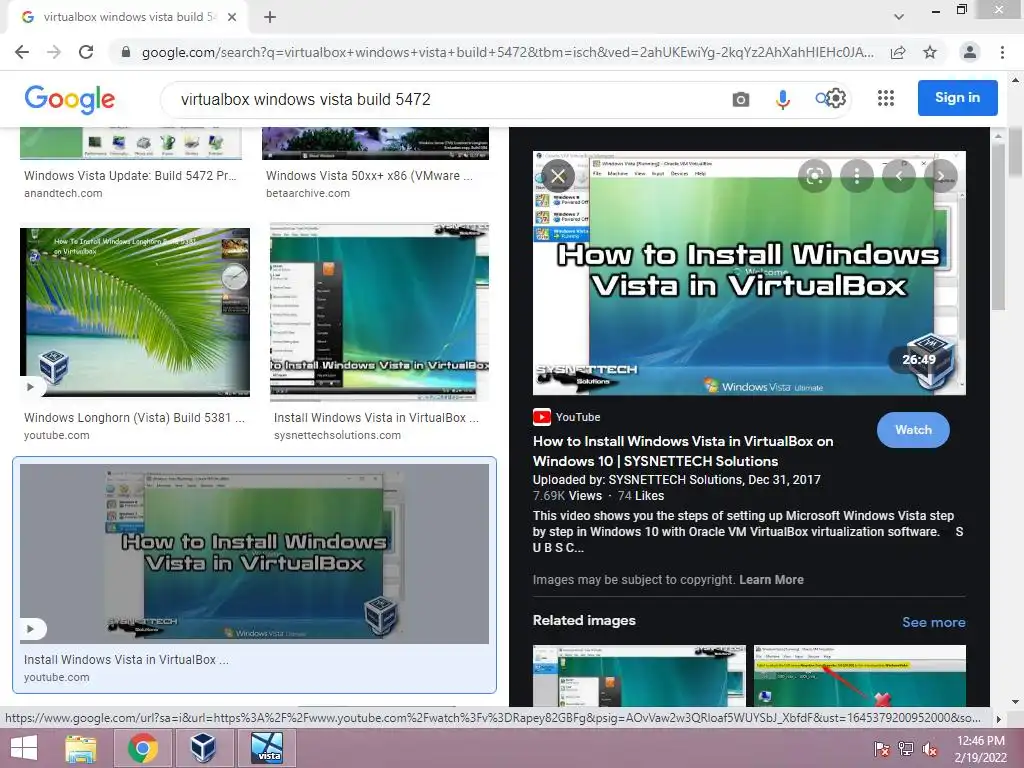This screenshot has height=768, width=1024.
Task: Open the Windows Longhorn Build 5381 thumbnail
Action: (135, 312)
